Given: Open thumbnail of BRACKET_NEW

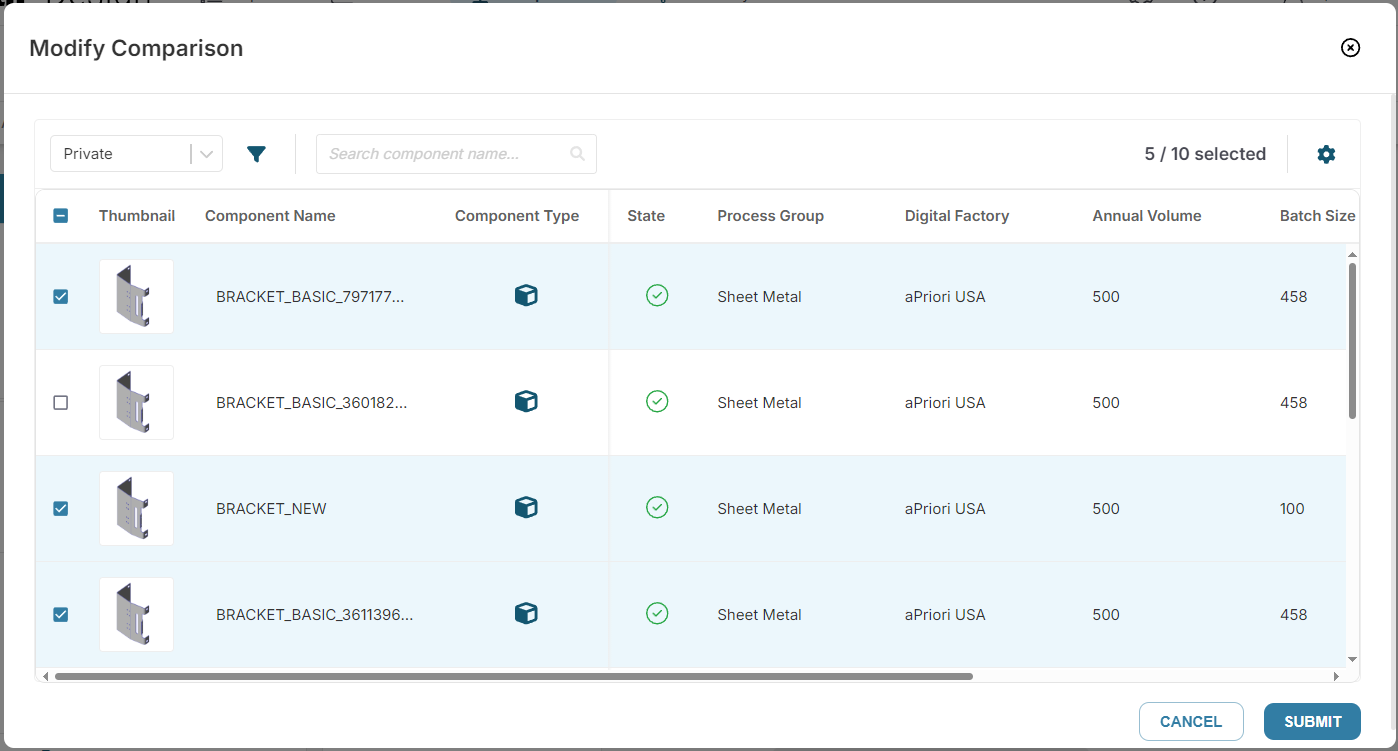Looking at the screenshot, I should pos(136,508).
